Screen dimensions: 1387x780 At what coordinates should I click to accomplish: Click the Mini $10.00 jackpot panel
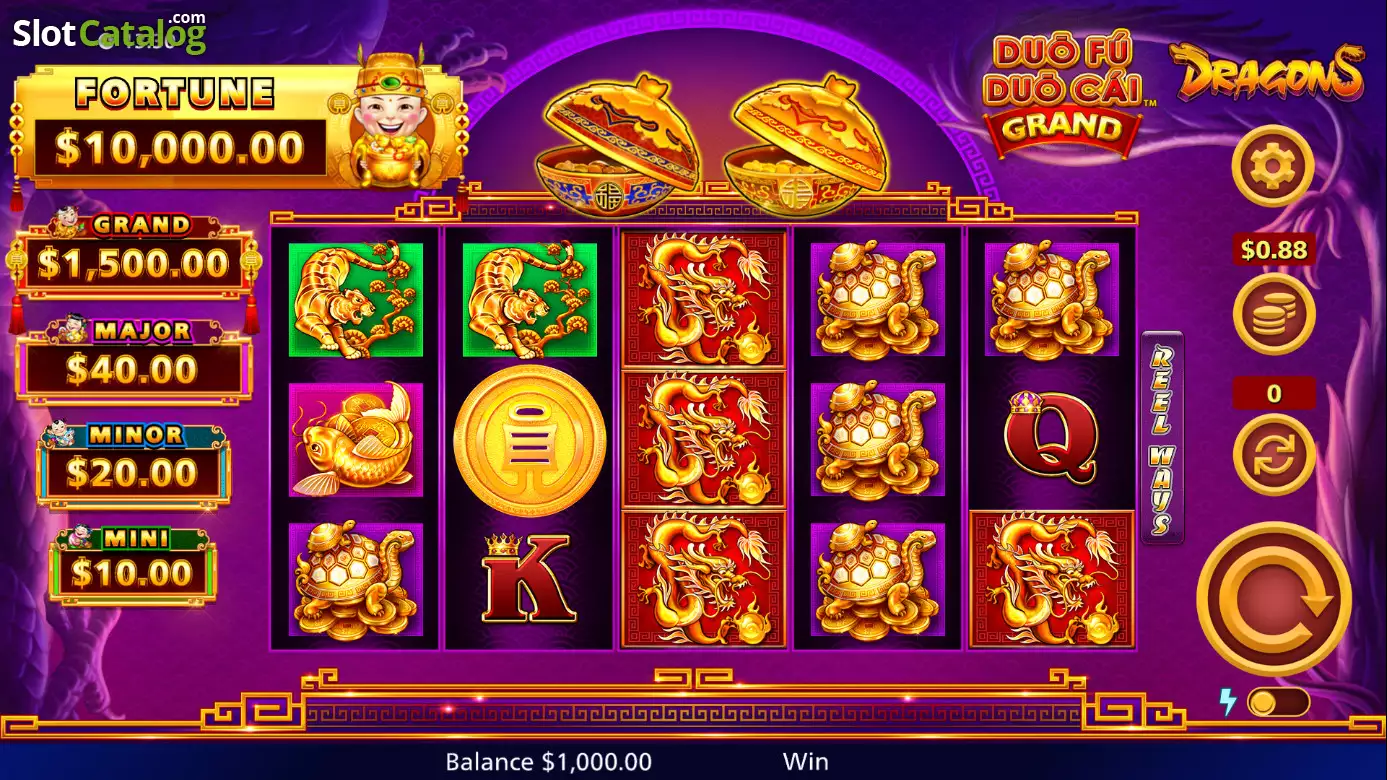tap(132, 565)
